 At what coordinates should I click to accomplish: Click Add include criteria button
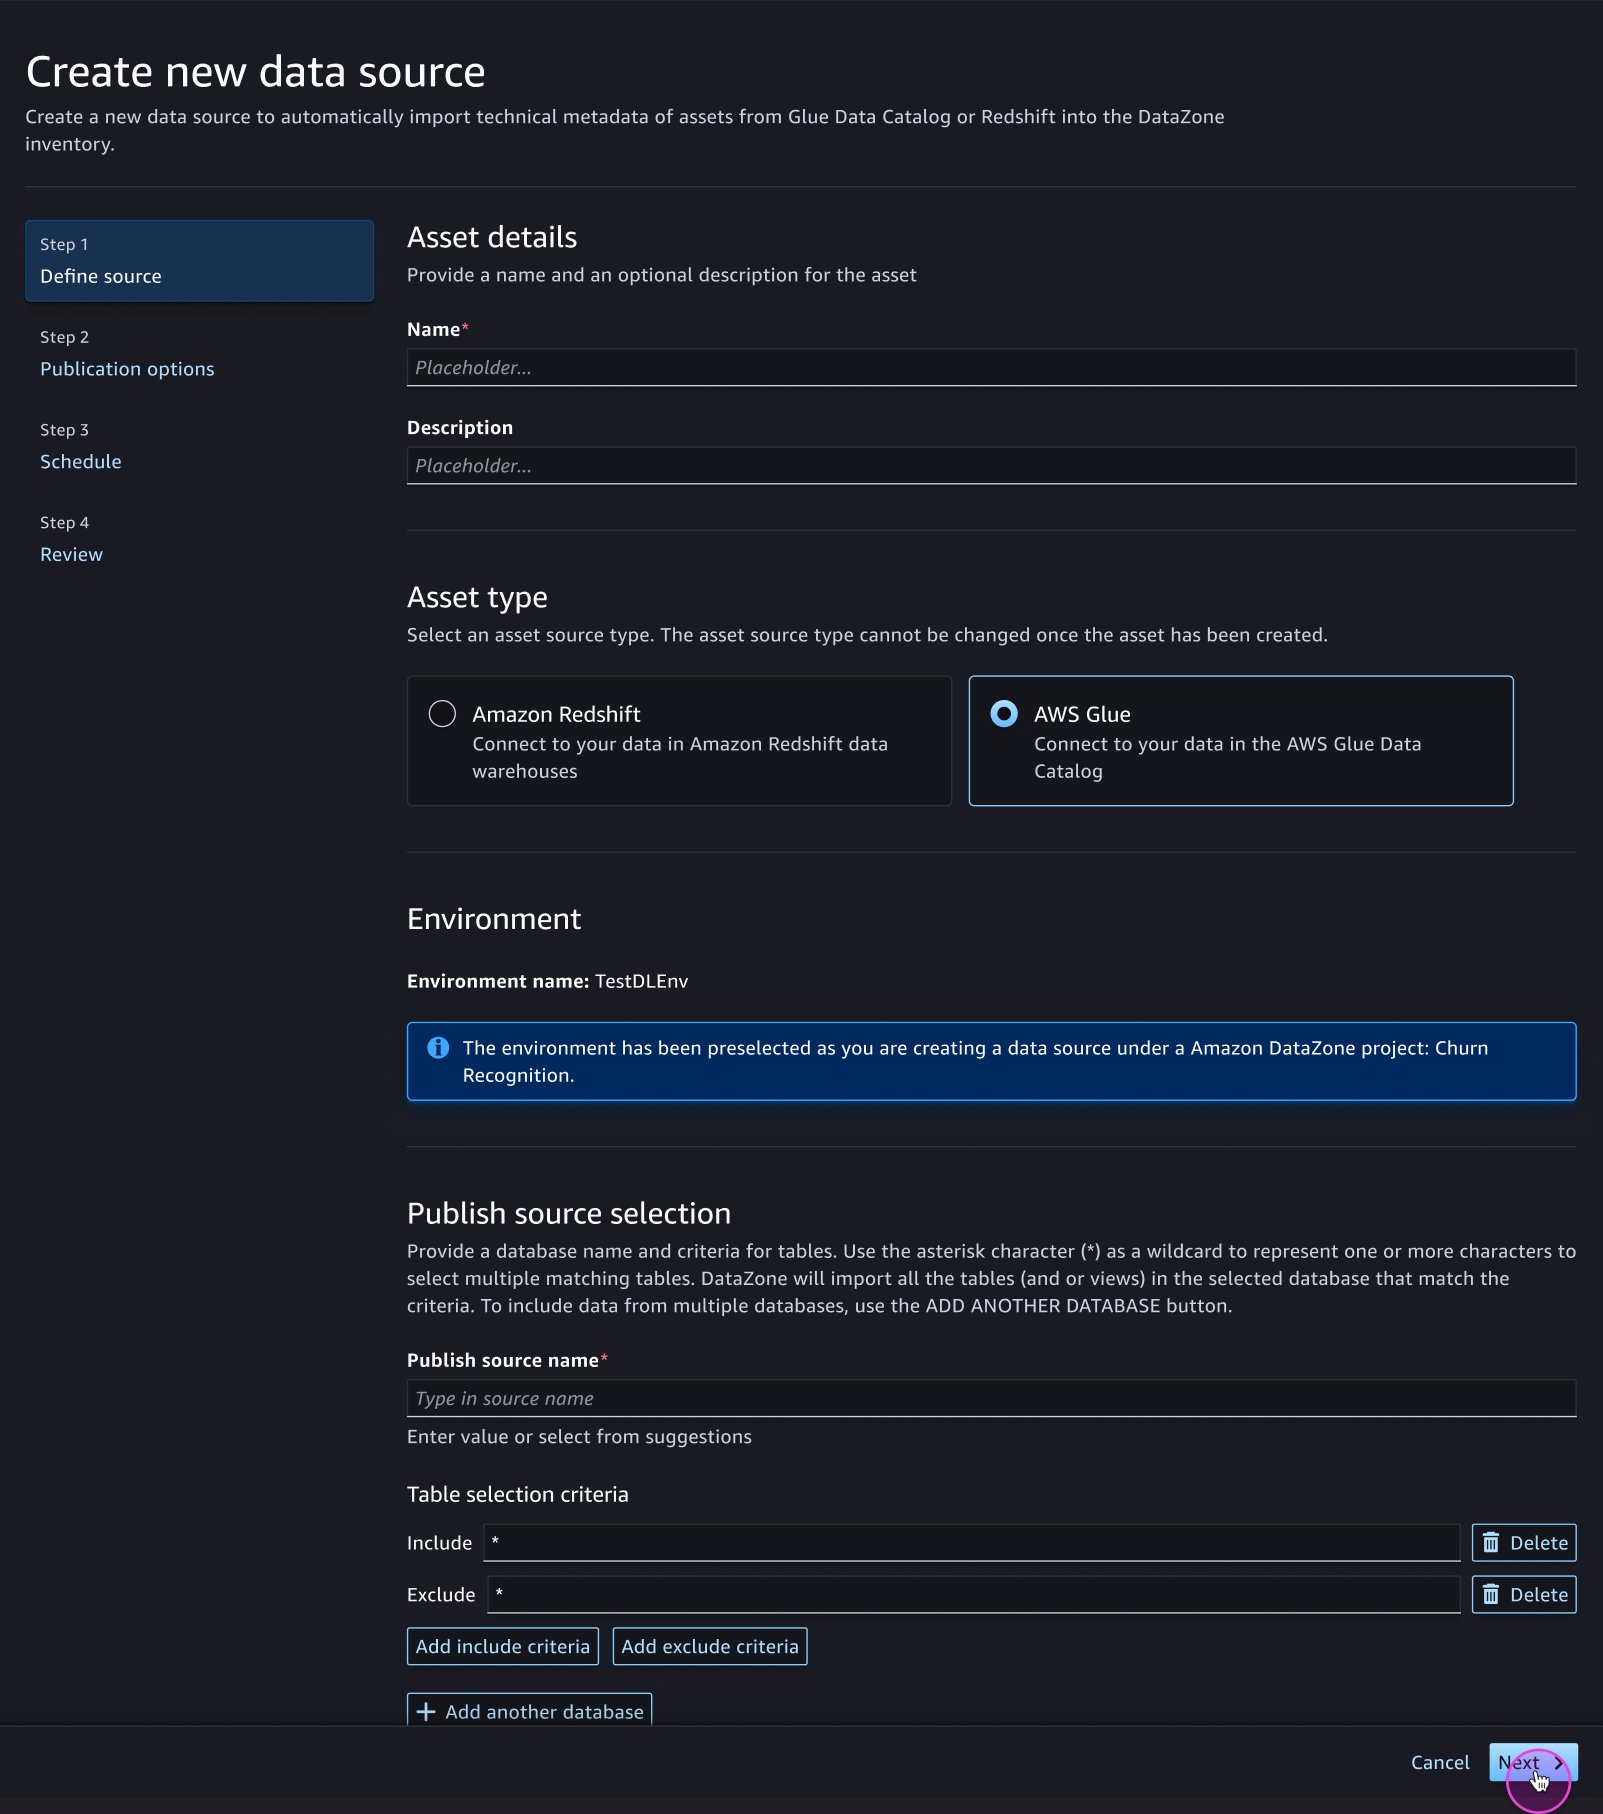[x=503, y=1647]
